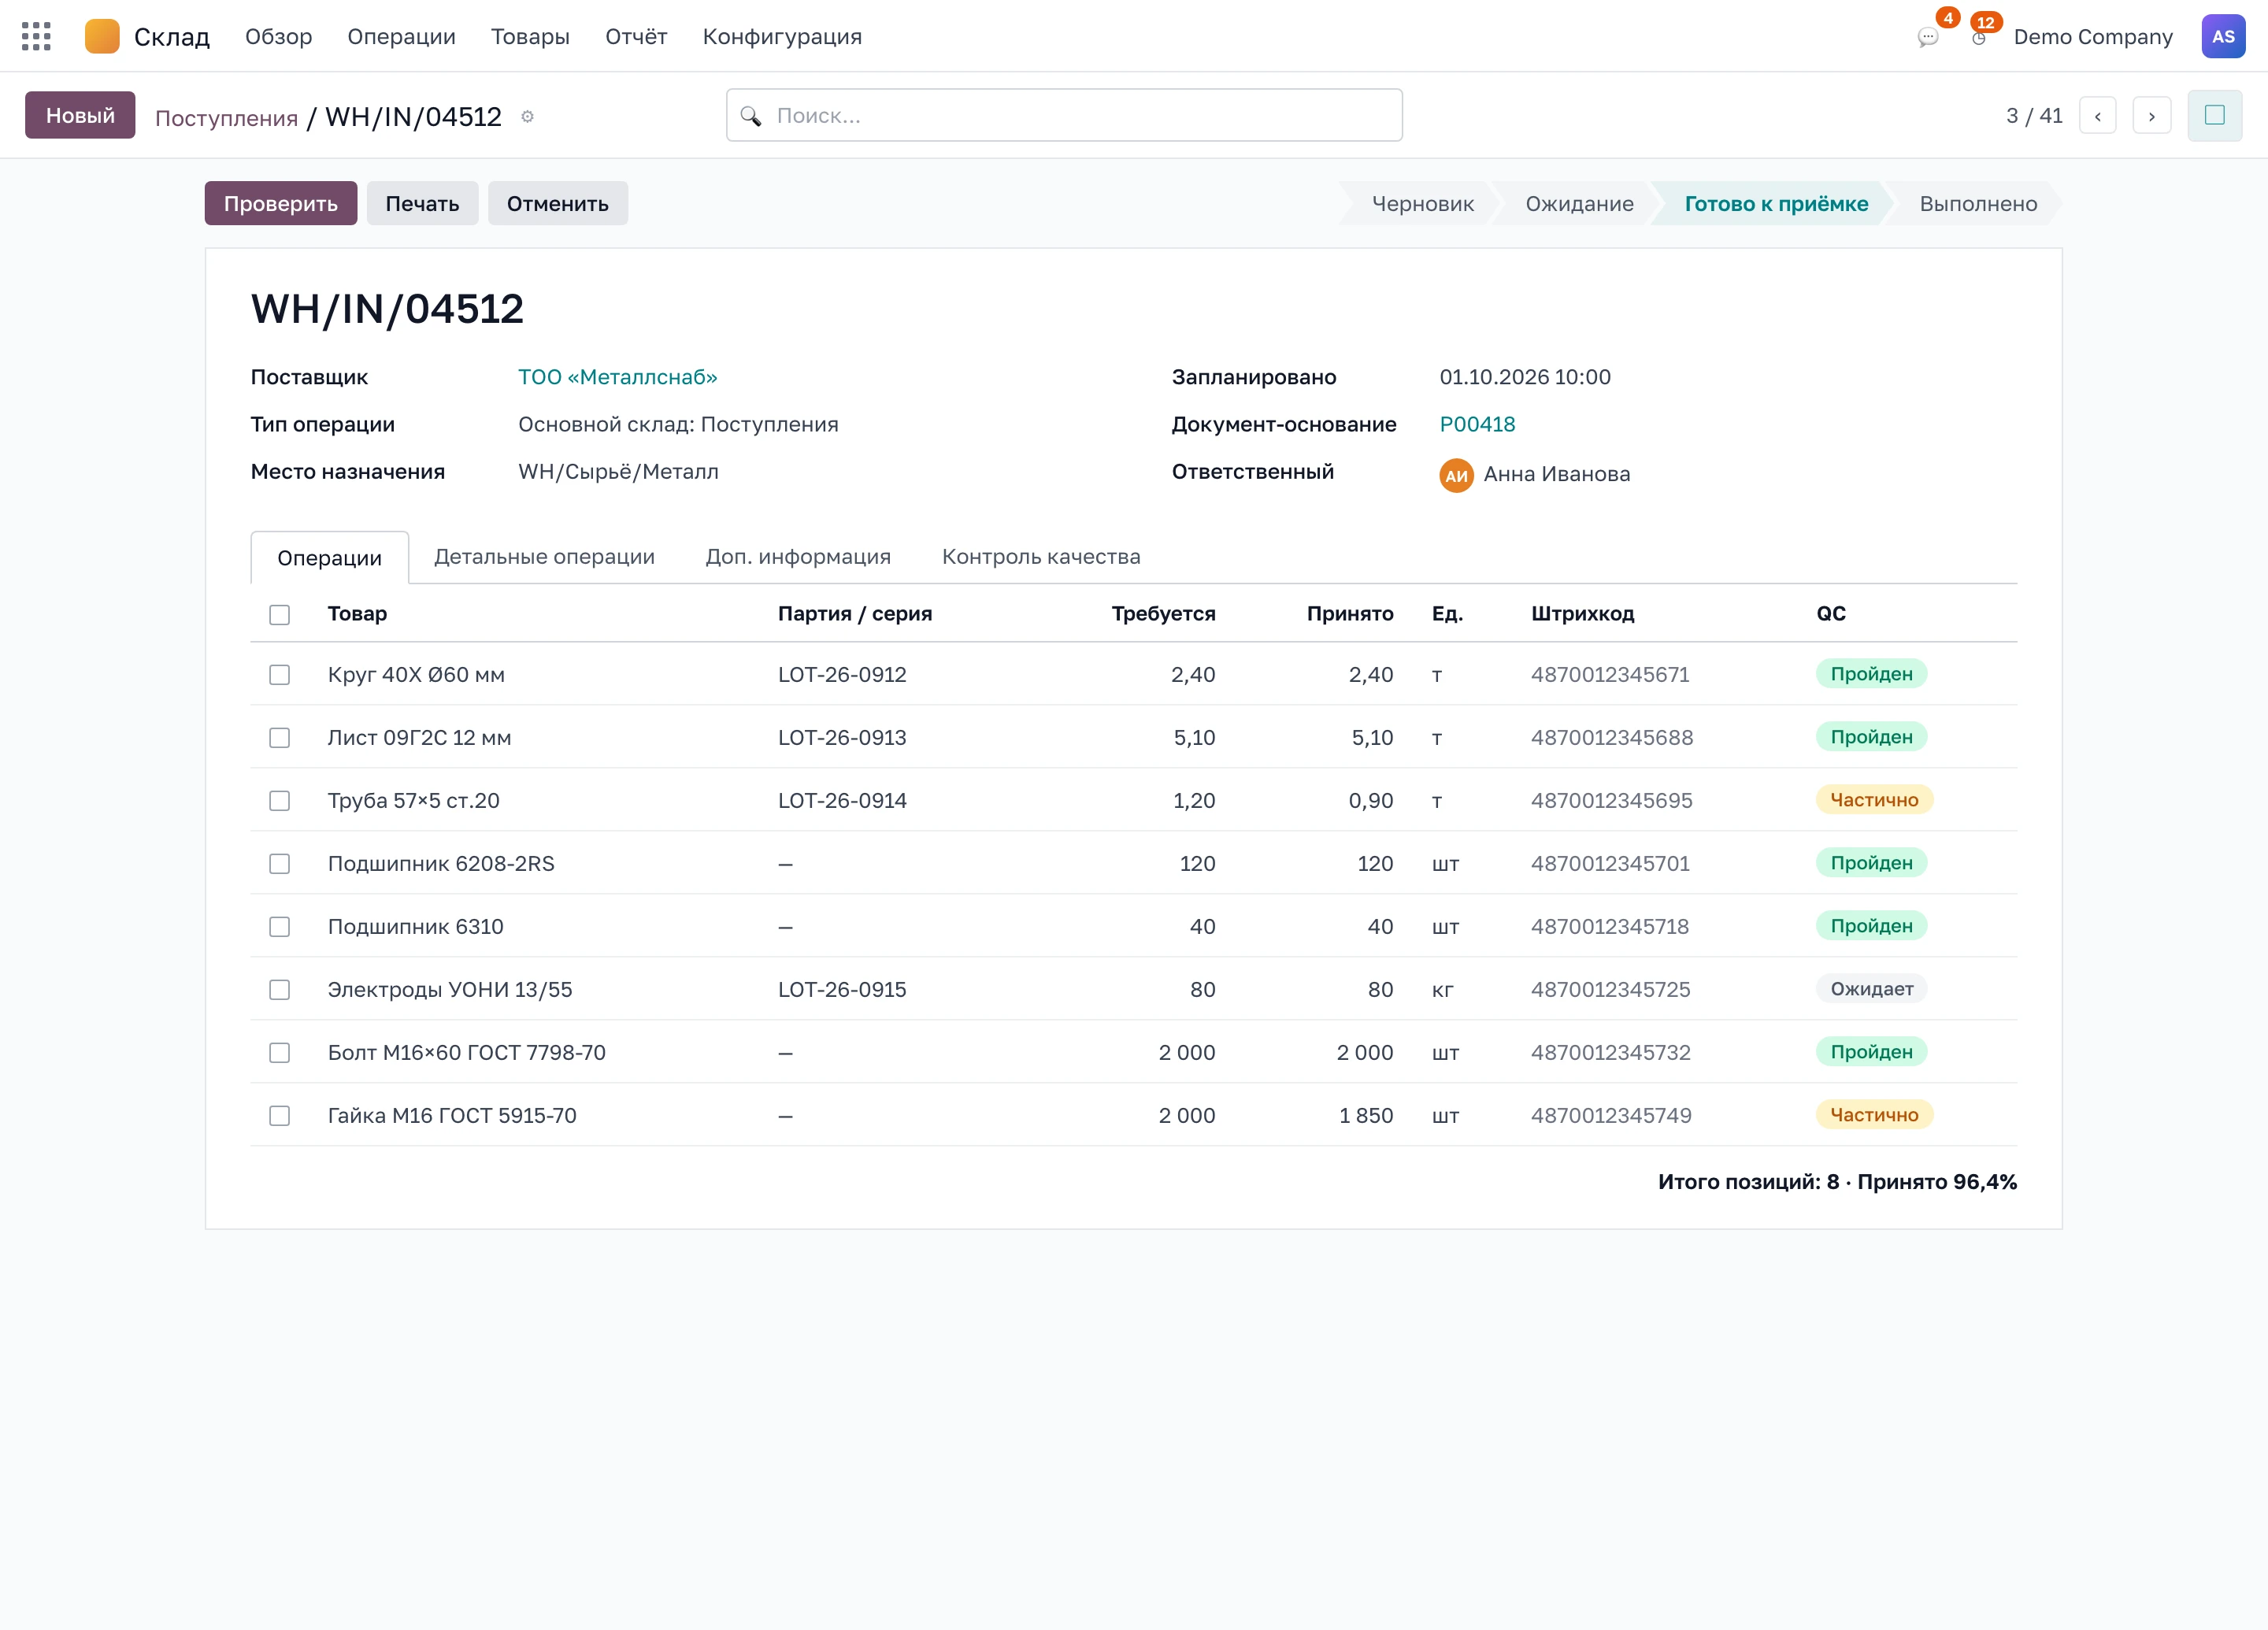Go to the next record arrow

tap(2151, 116)
